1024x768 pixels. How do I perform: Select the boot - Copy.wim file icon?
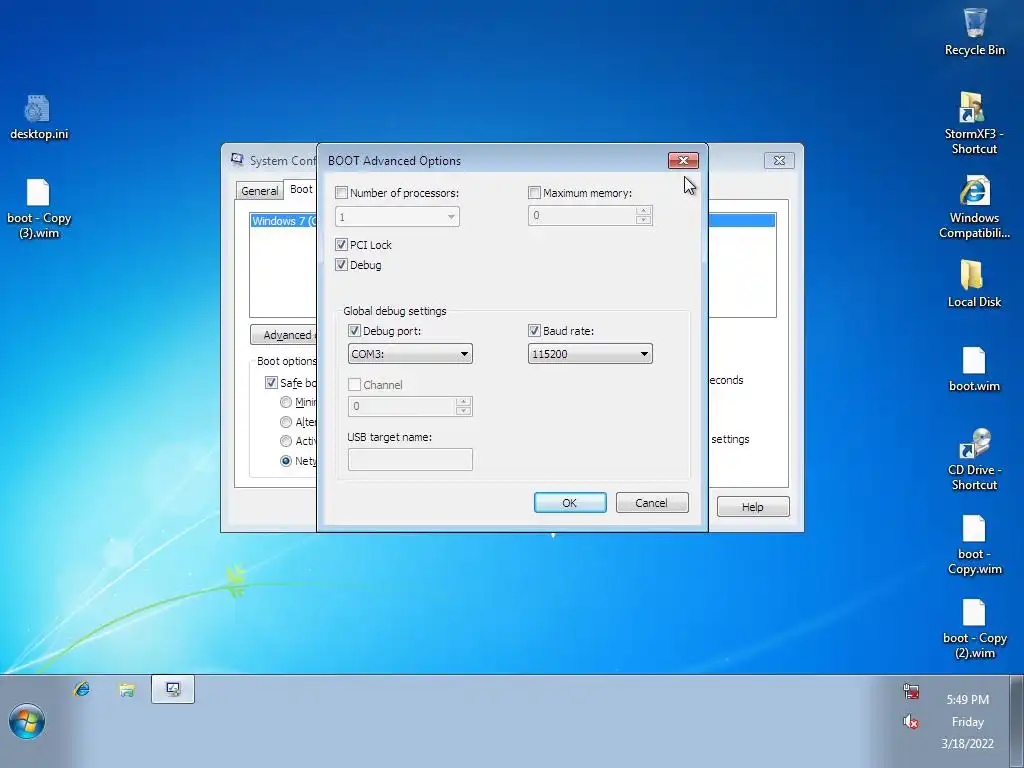pyautogui.click(x=974, y=545)
